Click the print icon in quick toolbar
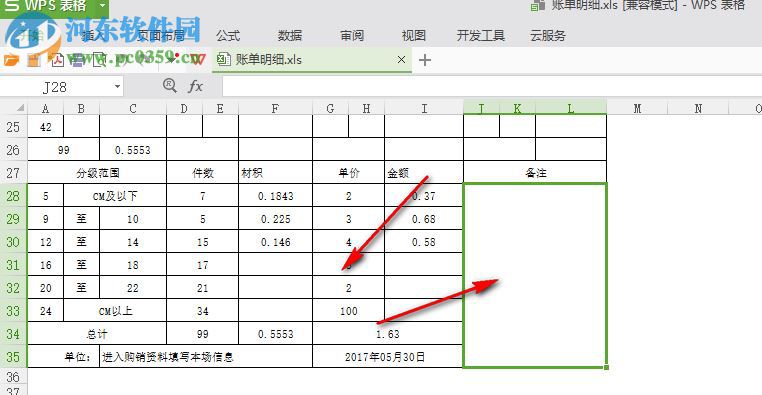Screen dimensions: 762x395 click(x=78, y=60)
